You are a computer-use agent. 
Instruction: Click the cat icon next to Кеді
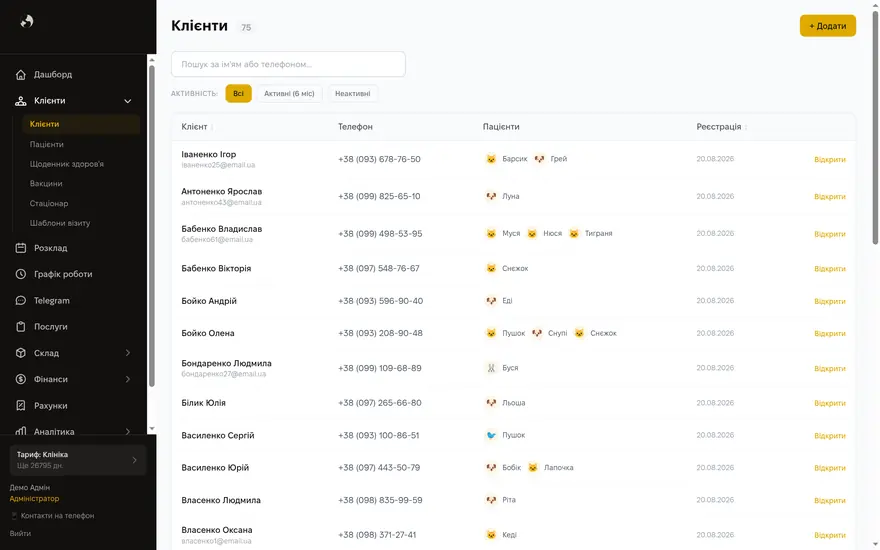tap(491, 535)
